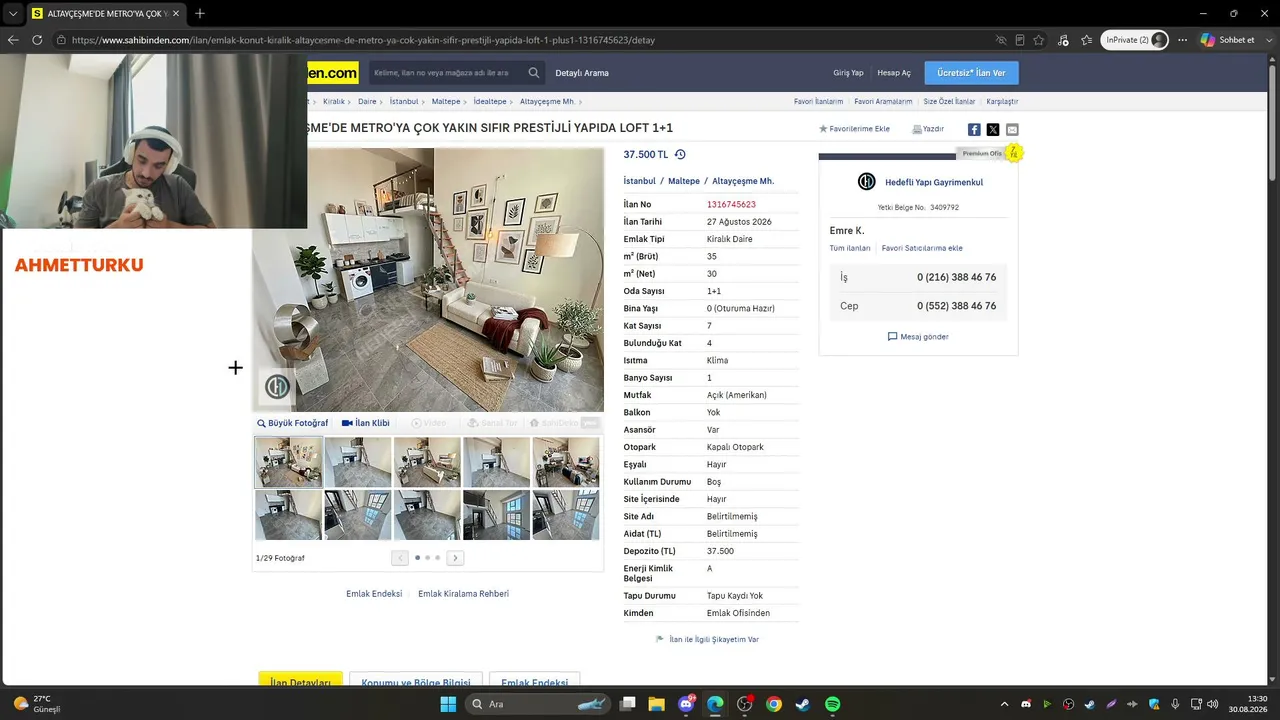Reload the page with refresh icon
This screenshot has height=720, width=1280.
pos(37,40)
